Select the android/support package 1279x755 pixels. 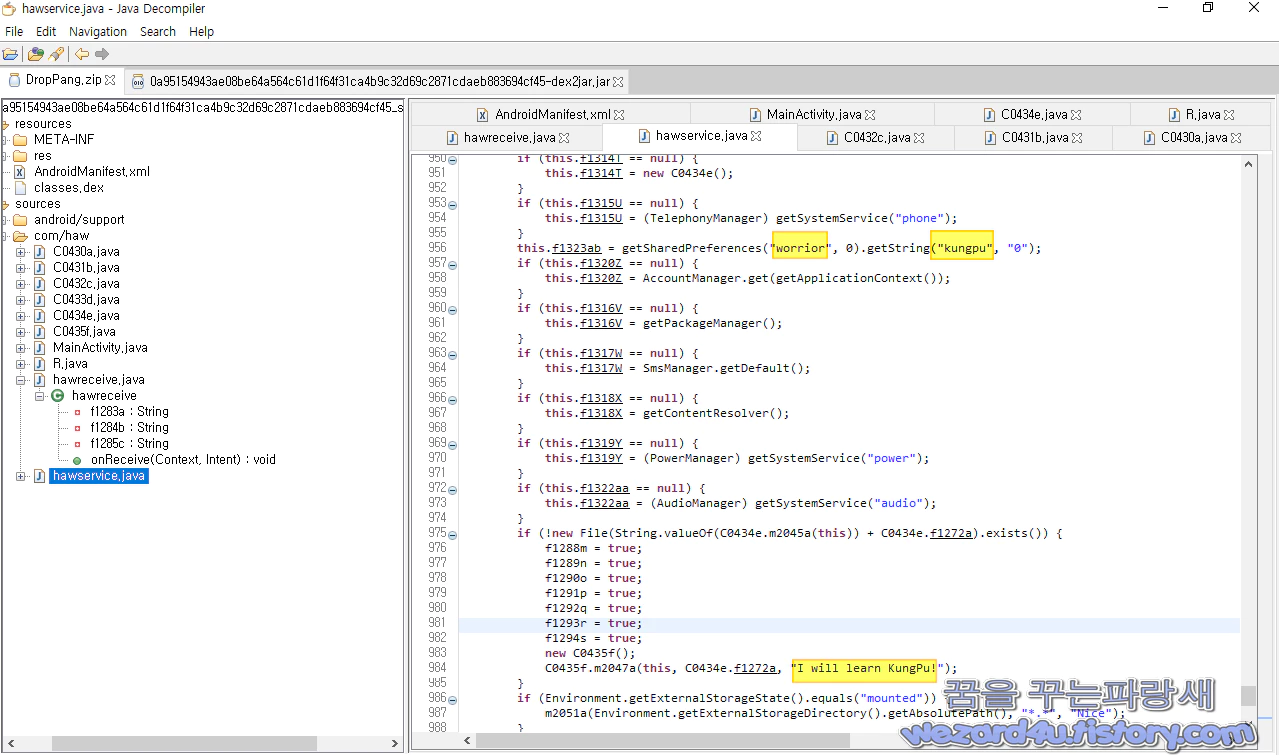79,219
